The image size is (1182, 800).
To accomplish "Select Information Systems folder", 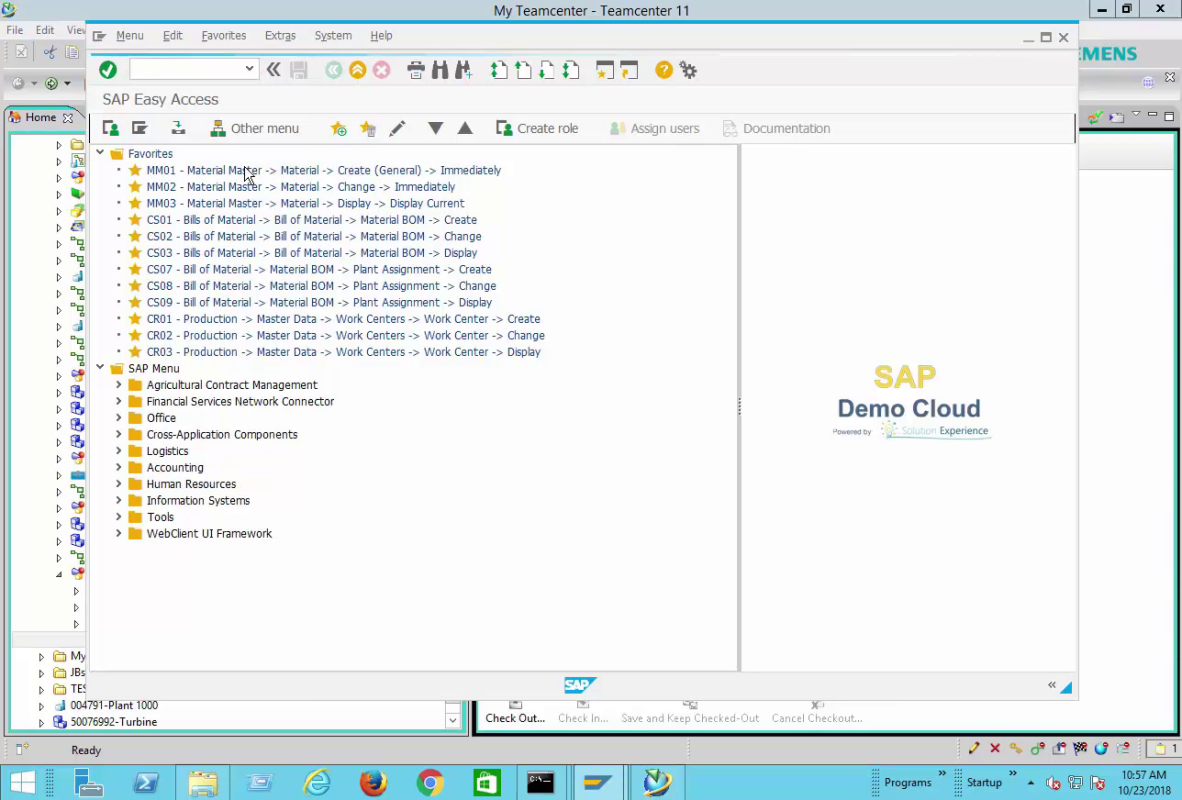I will [198, 501].
